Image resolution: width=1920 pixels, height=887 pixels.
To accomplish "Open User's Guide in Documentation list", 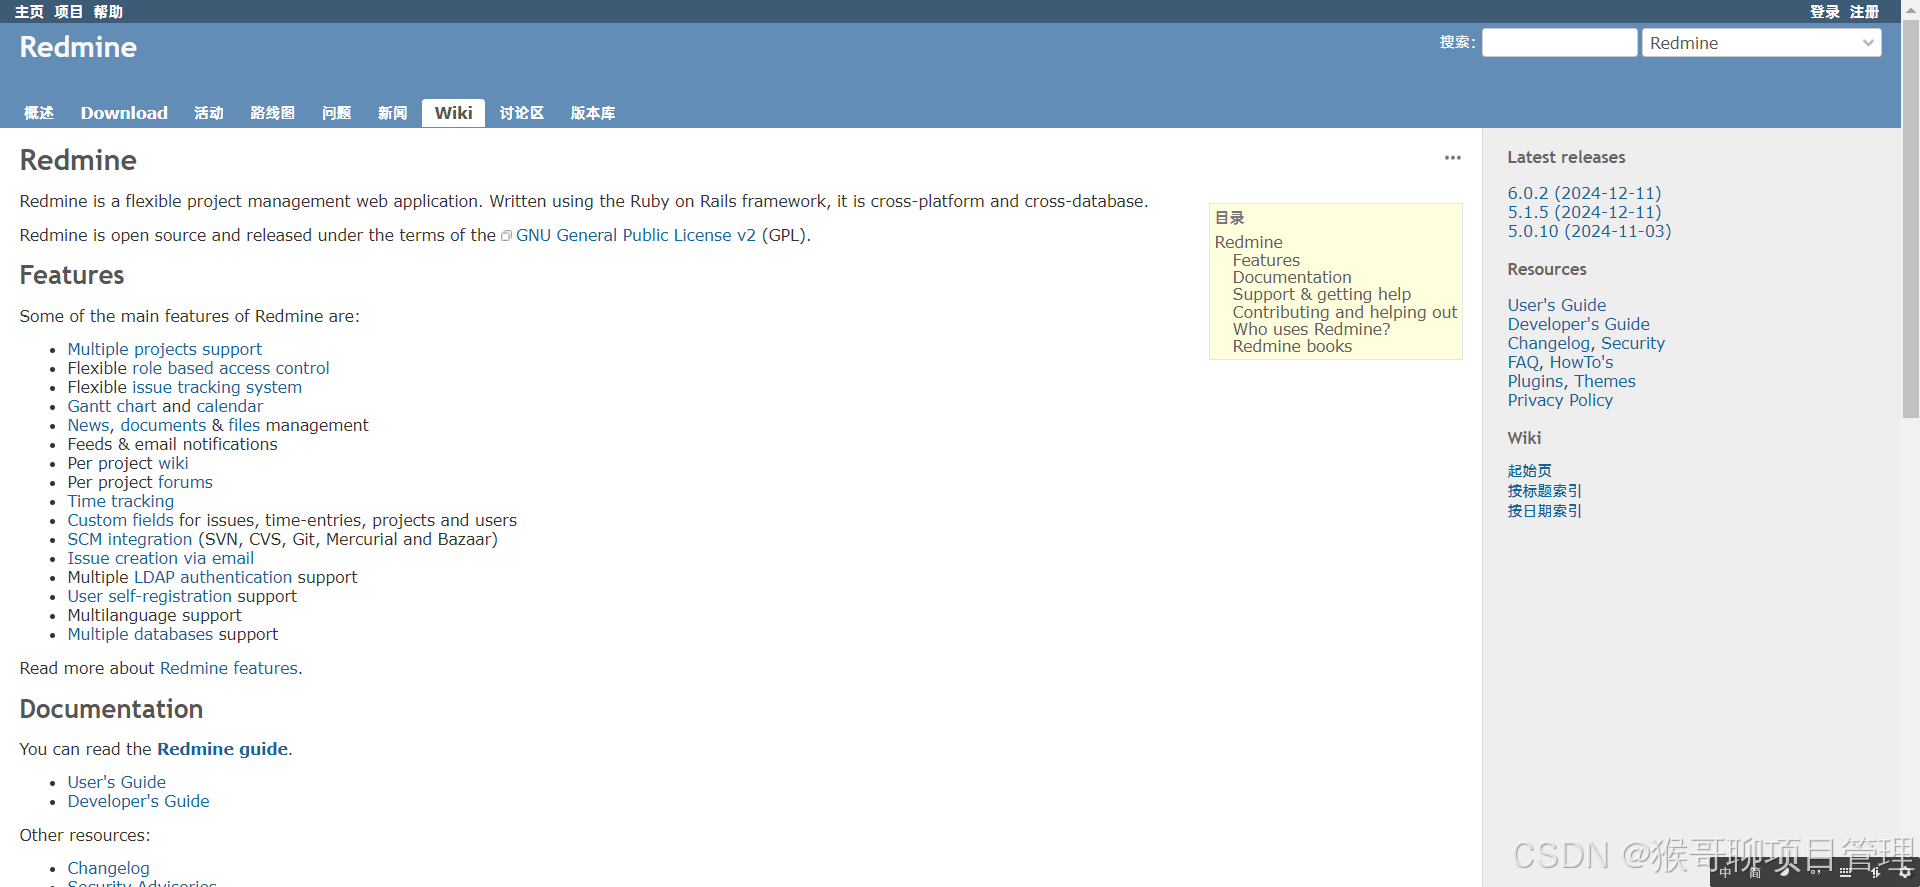I will tap(117, 782).
